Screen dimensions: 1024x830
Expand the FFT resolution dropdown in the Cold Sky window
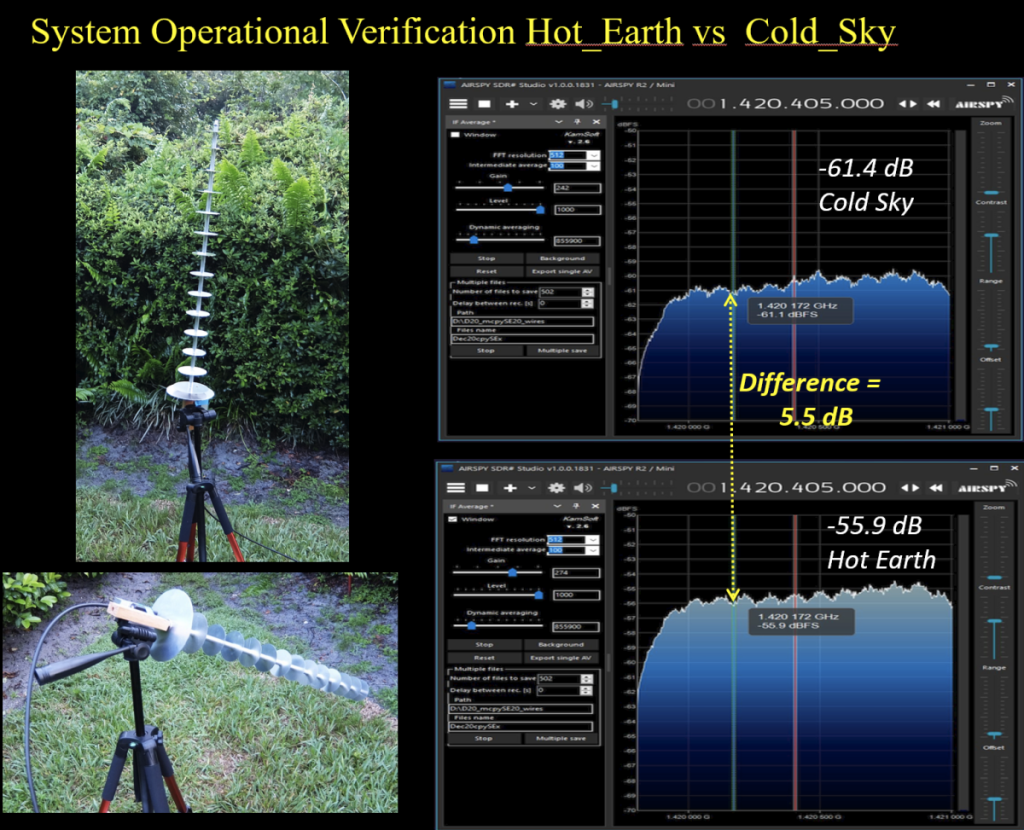[593, 155]
